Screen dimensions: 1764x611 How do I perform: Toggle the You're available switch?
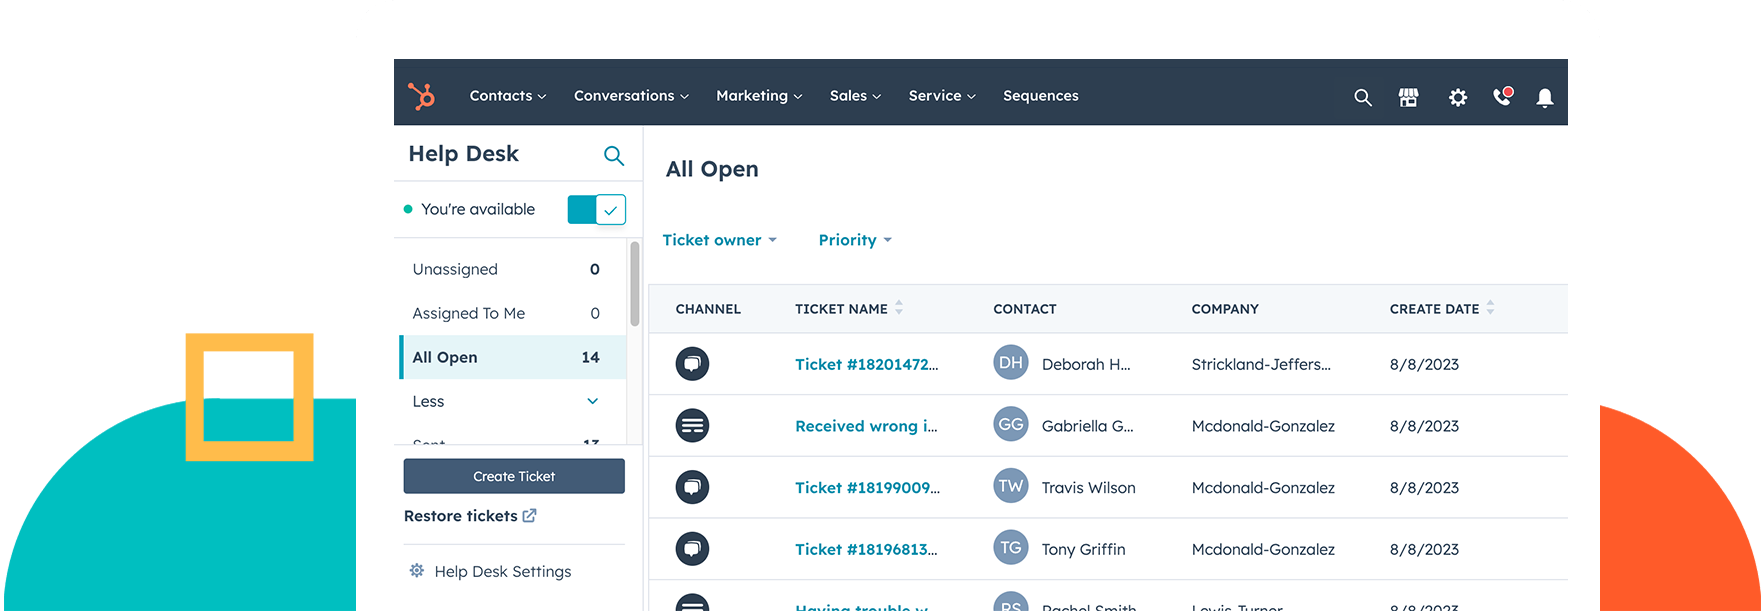click(596, 210)
